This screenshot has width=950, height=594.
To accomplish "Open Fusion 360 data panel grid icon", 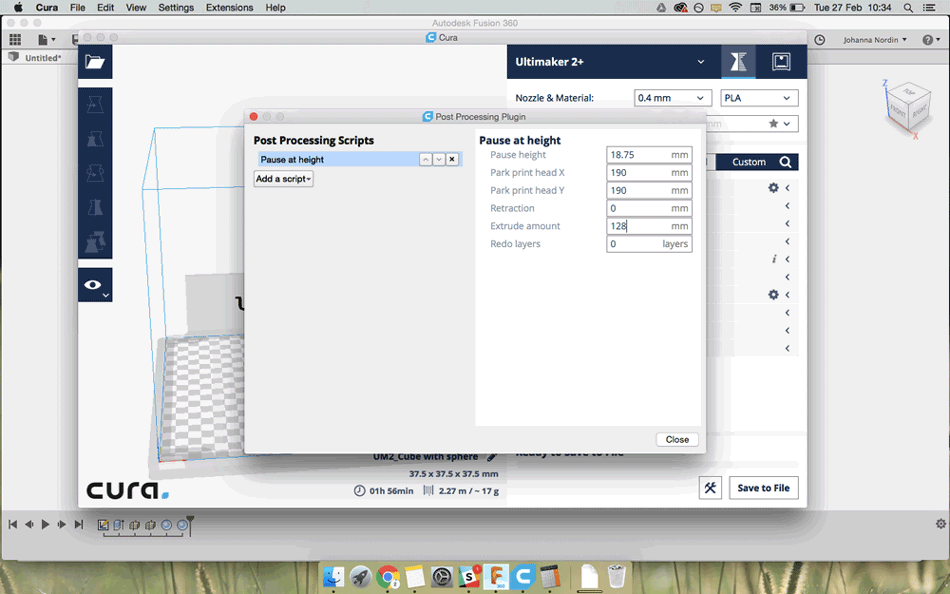I will tap(15, 39).
